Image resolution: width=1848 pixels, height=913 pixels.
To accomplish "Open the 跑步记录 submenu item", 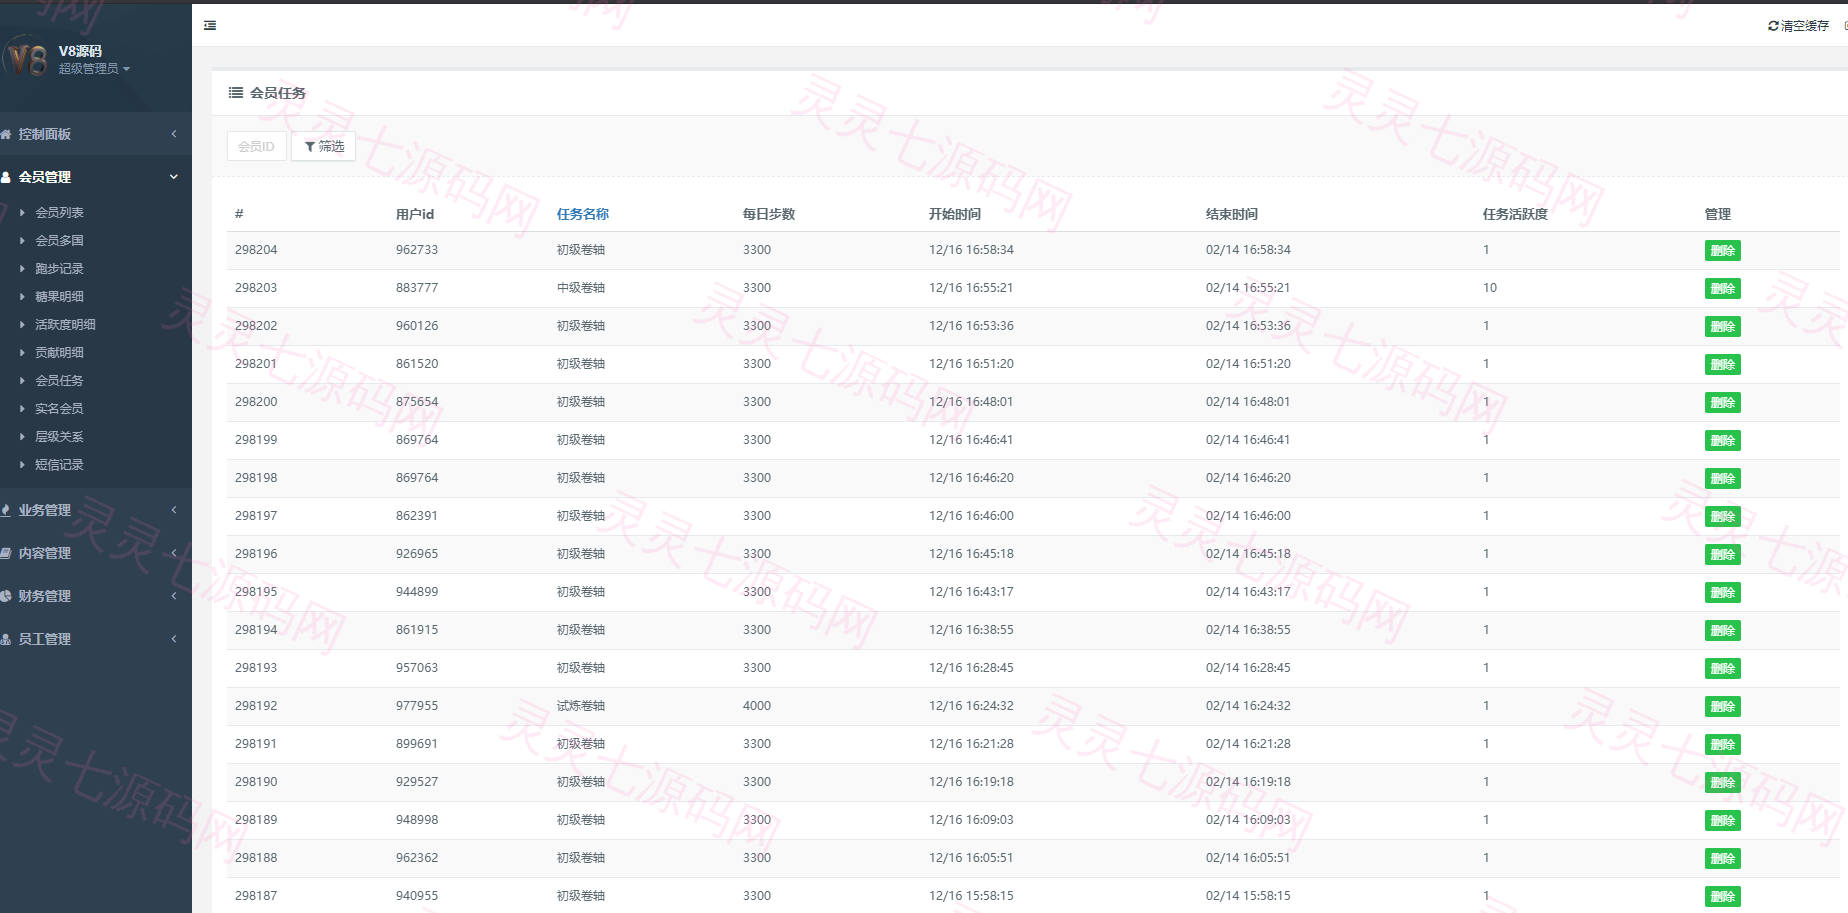I will [59, 269].
